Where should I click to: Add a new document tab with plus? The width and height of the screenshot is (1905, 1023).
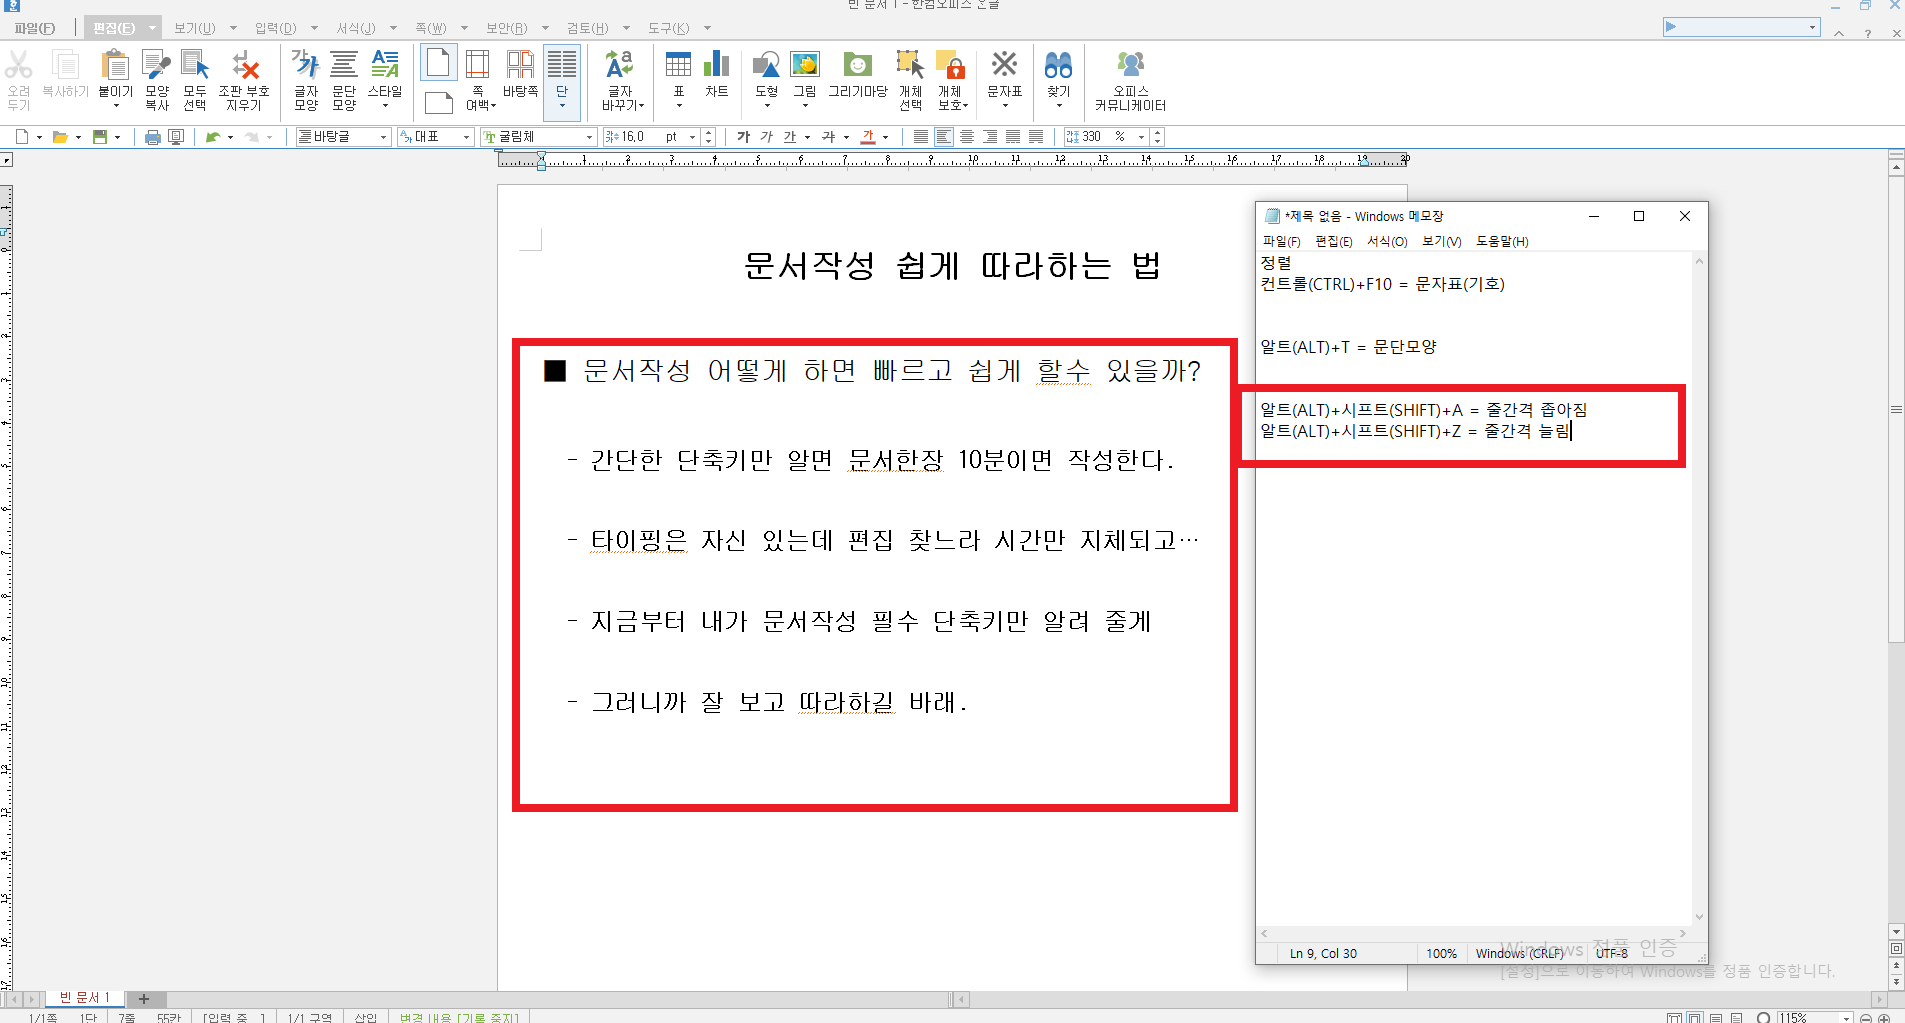pyautogui.click(x=143, y=999)
